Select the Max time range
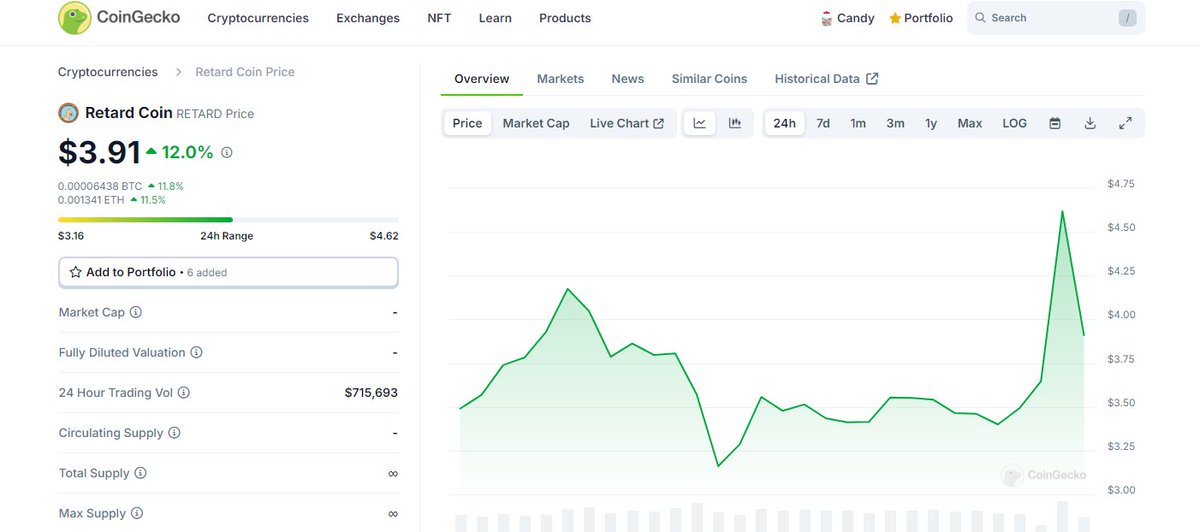The height and width of the screenshot is (532, 1200). pos(970,123)
